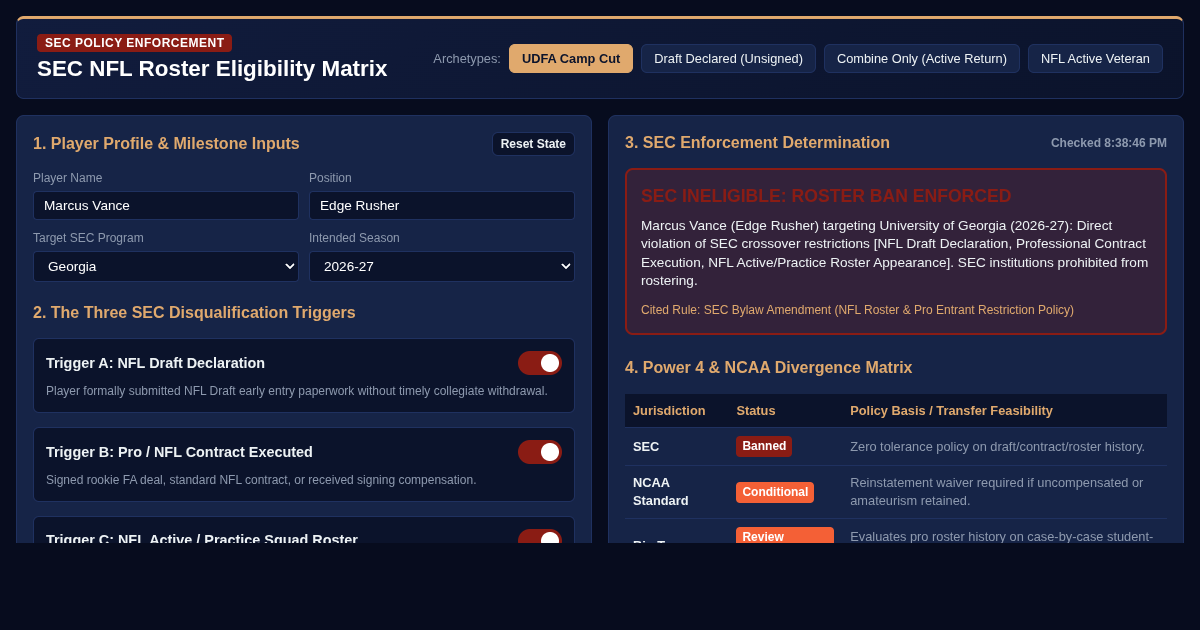Choose Combine Only (Active Return) archetype
The height and width of the screenshot is (630, 1200).
[x=922, y=58]
